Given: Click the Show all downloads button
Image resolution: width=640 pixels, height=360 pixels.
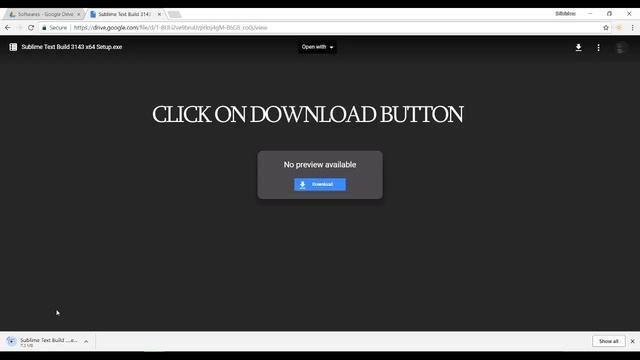Looking at the screenshot, I should click(608, 341).
